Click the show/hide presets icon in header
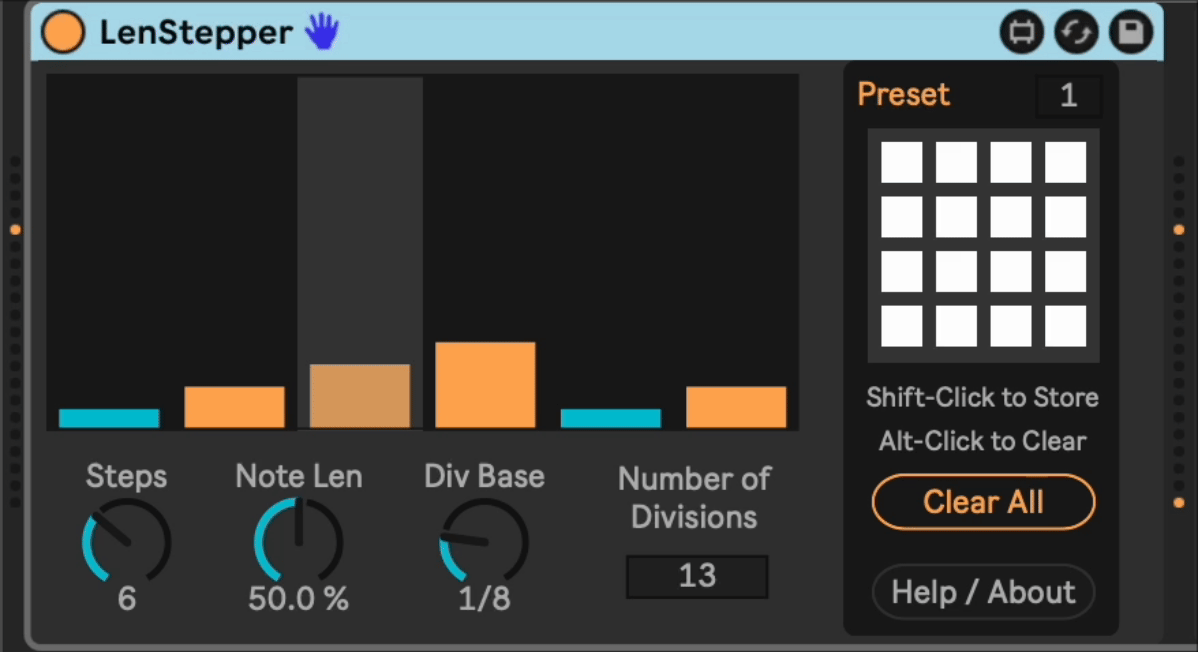Image resolution: width=1198 pixels, height=652 pixels. click(1021, 33)
